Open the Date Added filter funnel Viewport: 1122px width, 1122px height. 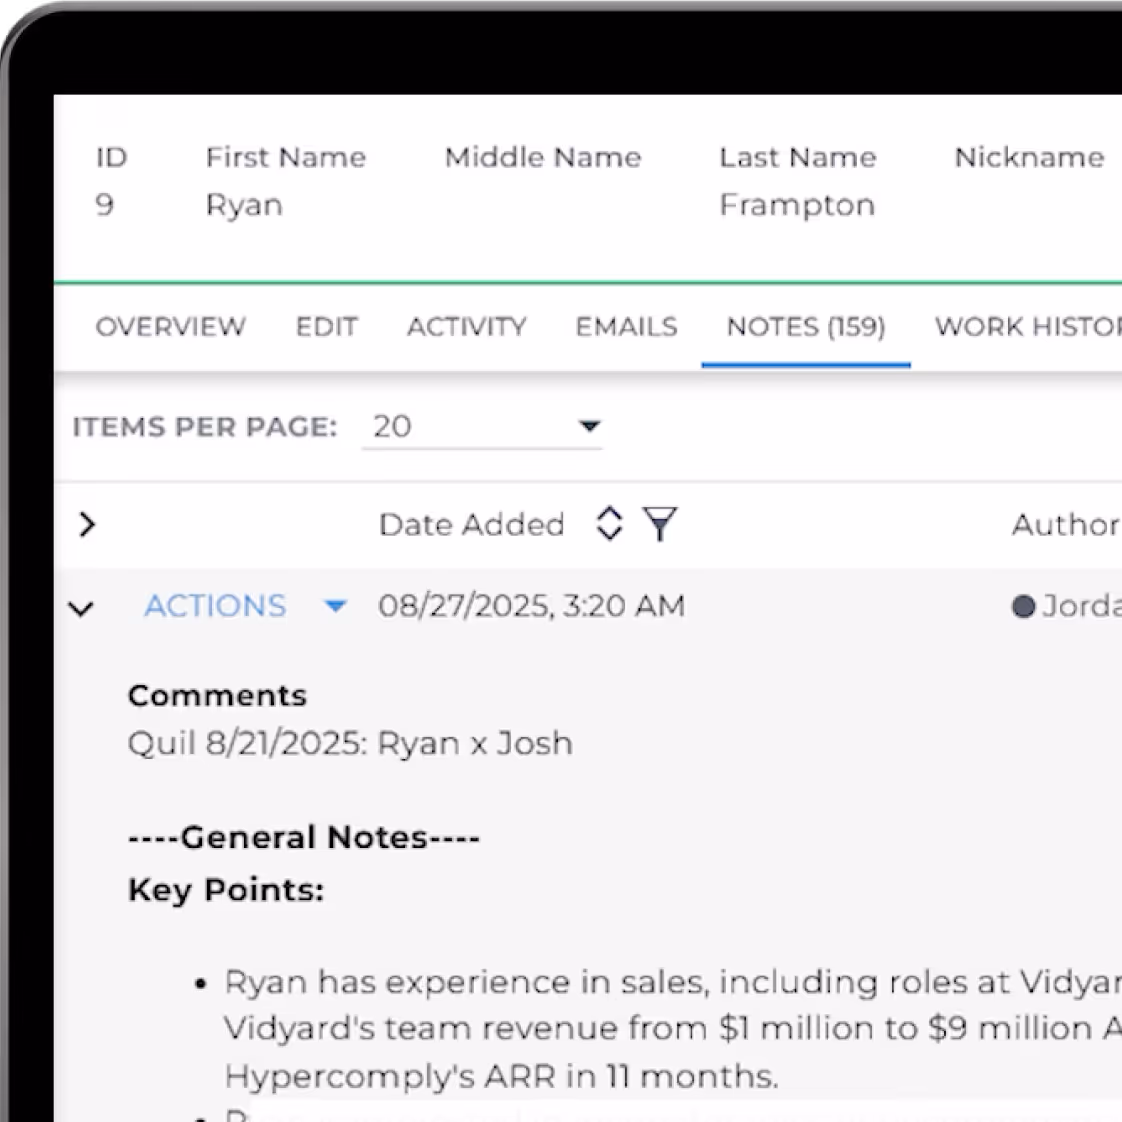point(660,524)
